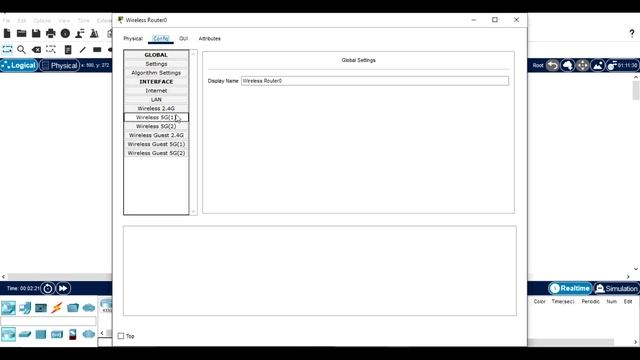
Task: Choose the Routers subcategory icon
Action: 8,334
